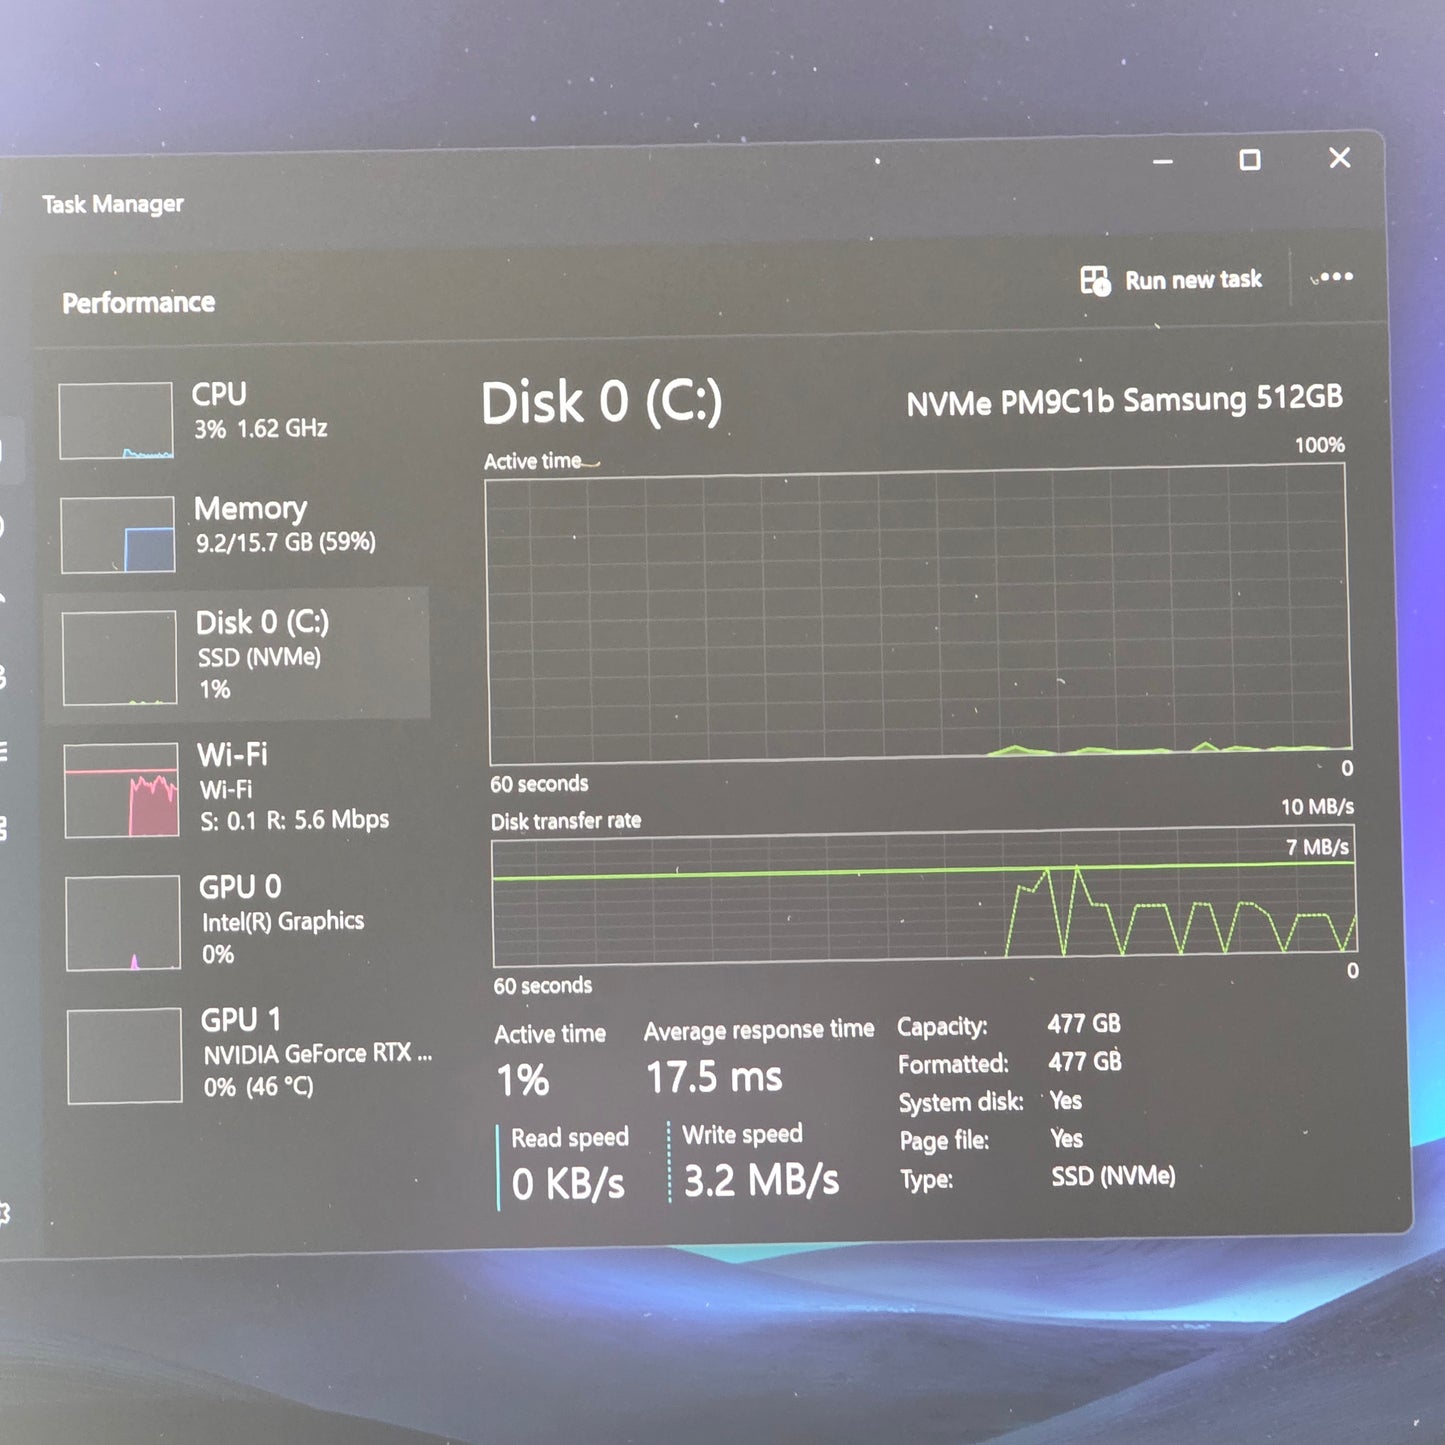Close the Task Manager window

tap(1340, 158)
